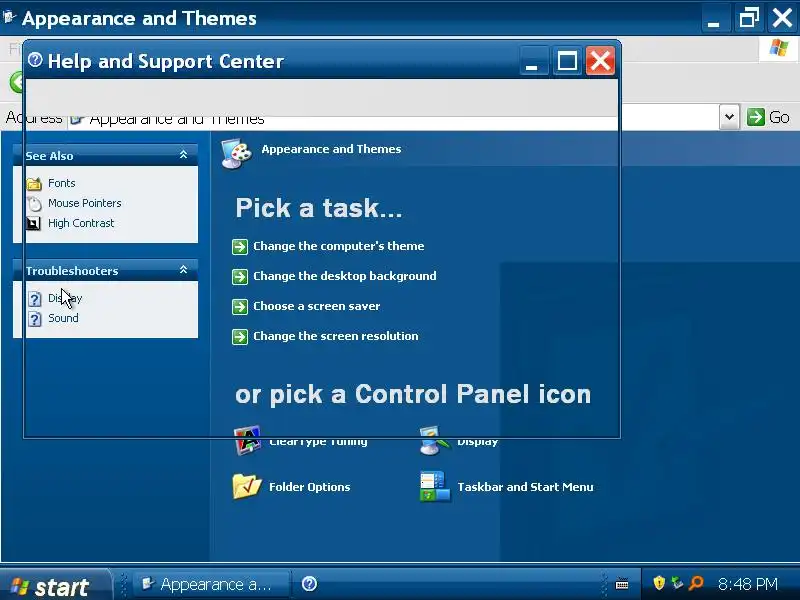Click the security shield tray icon
Viewport: 800px width, 600px height.
pos(659,583)
